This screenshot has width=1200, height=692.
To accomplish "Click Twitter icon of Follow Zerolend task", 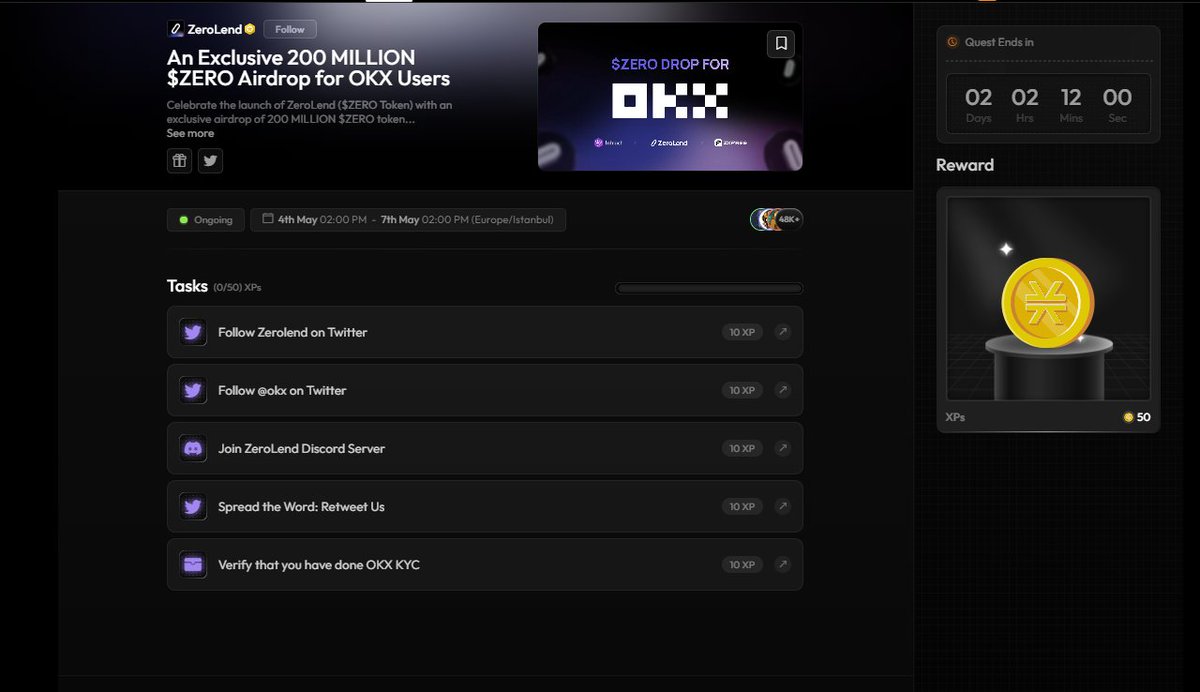I will 193,332.
